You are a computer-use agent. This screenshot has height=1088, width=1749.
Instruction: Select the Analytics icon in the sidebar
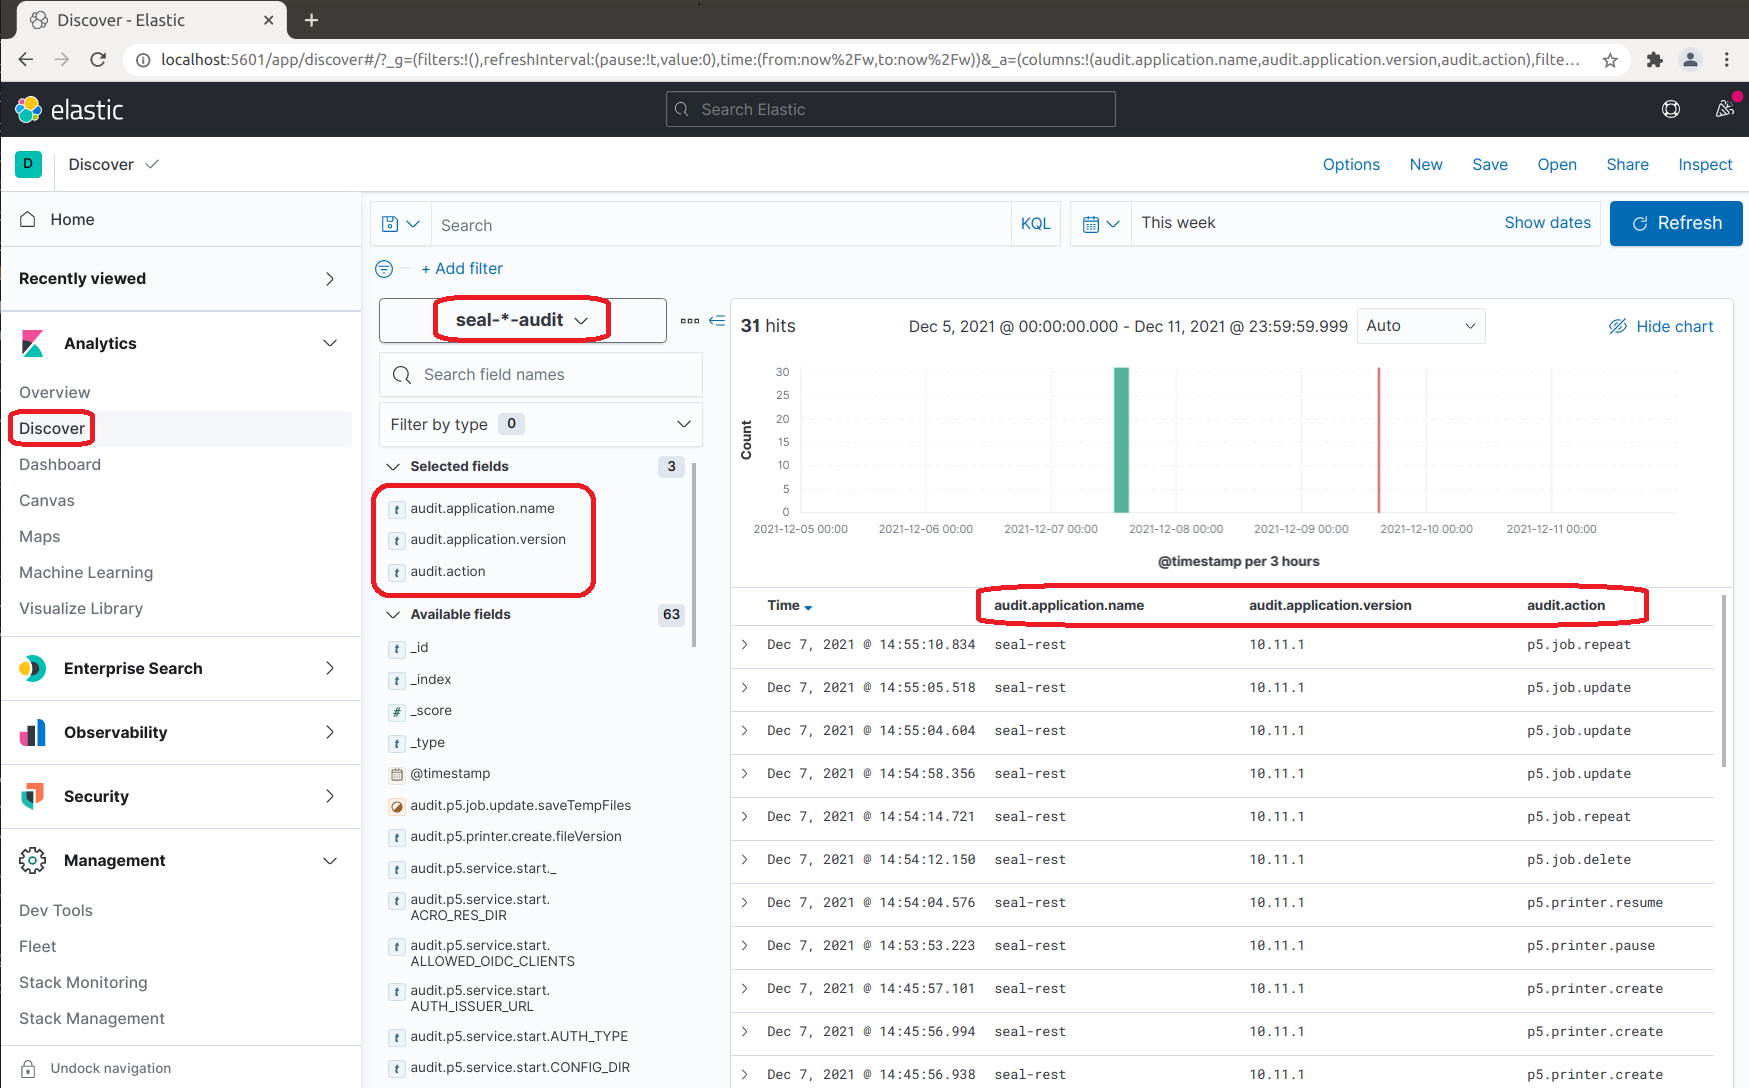33,343
